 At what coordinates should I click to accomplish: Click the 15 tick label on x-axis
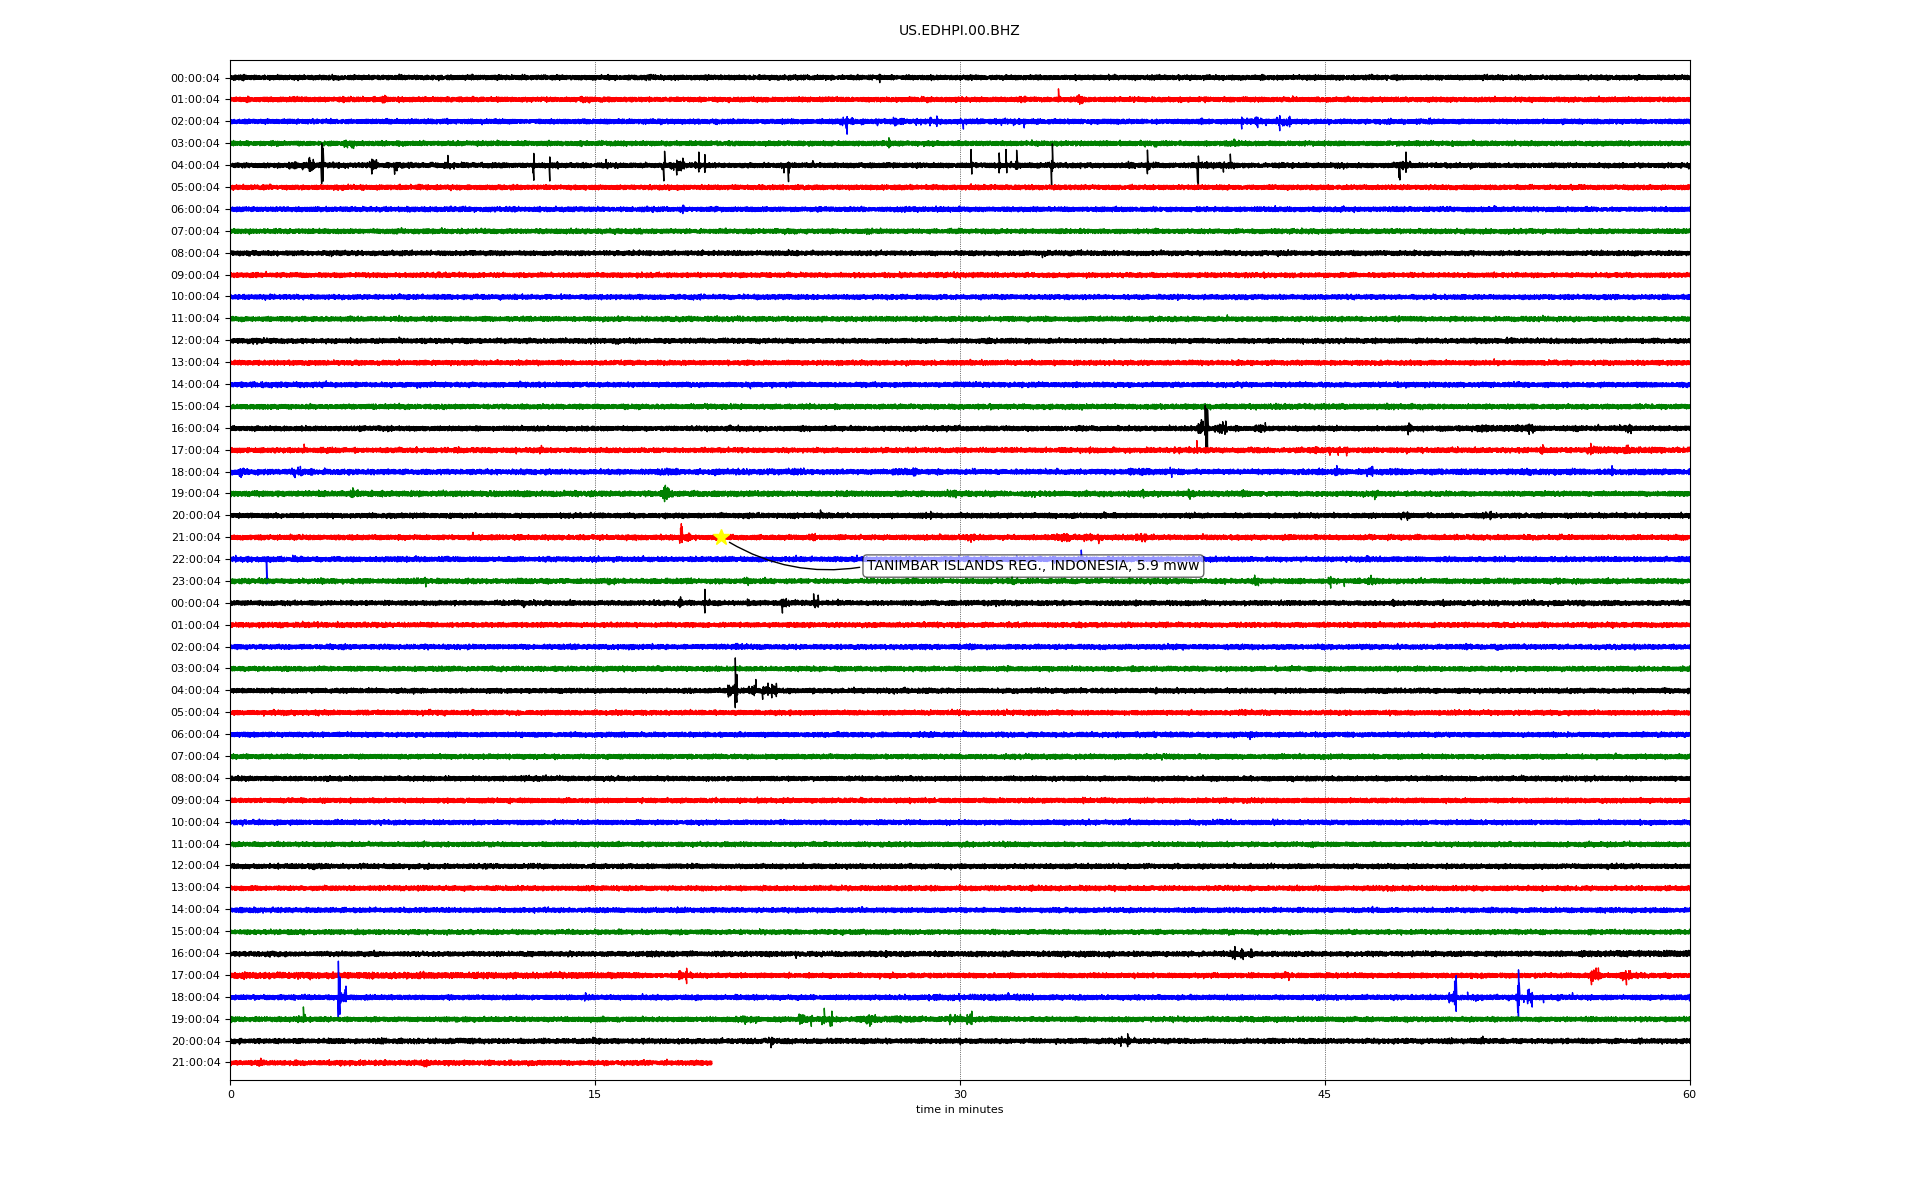pyautogui.click(x=595, y=1094)
